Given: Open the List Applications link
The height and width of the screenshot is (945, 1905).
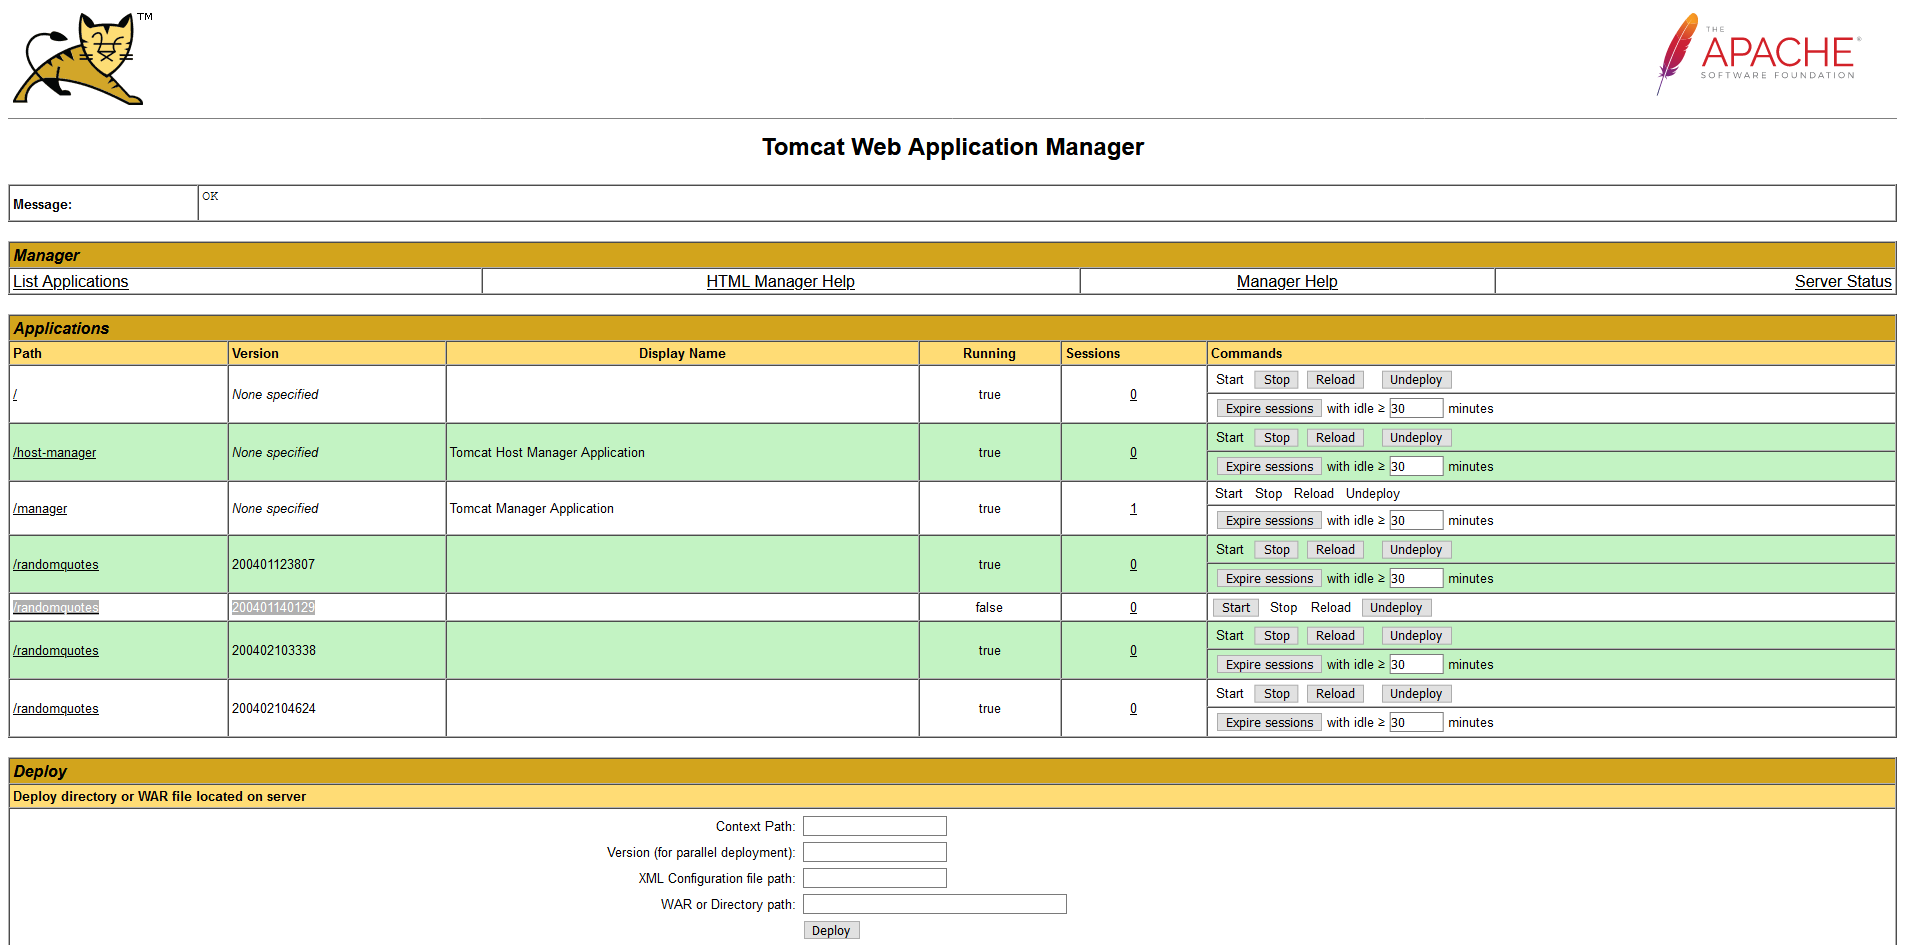Looking at the screenshot, I should pyautogui.click(x=71, y=282).
